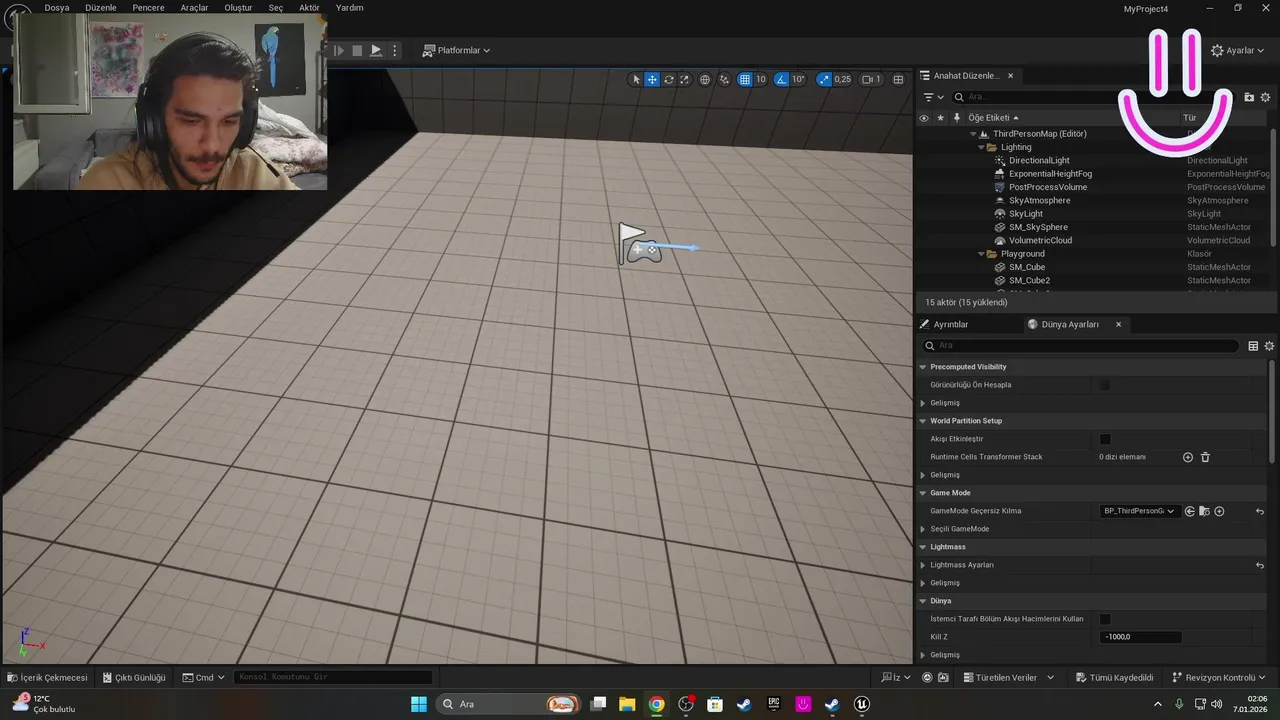Select SkyAtmosphere actor
The image size is (1280, 720).
(1042, 200)
